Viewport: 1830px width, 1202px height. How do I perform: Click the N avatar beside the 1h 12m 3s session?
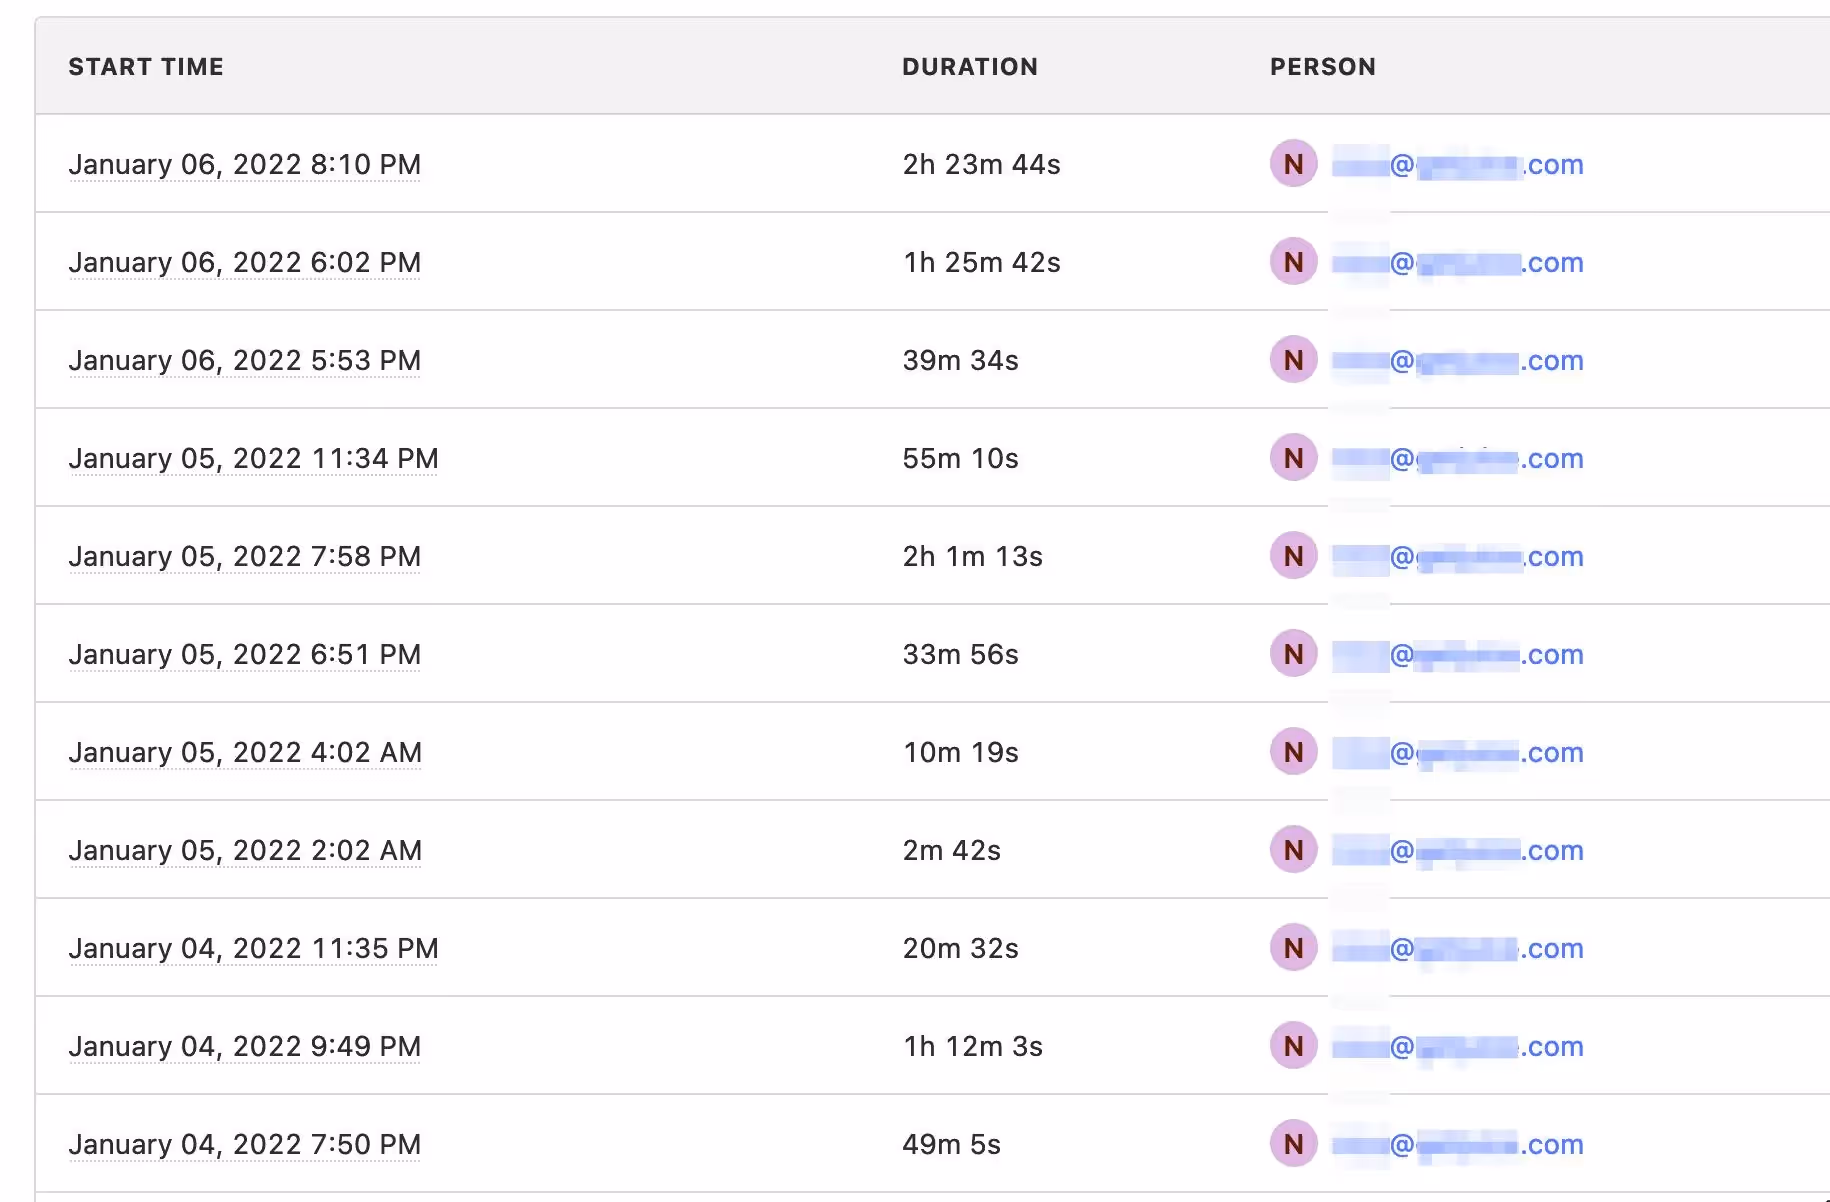(1292, 1045)
